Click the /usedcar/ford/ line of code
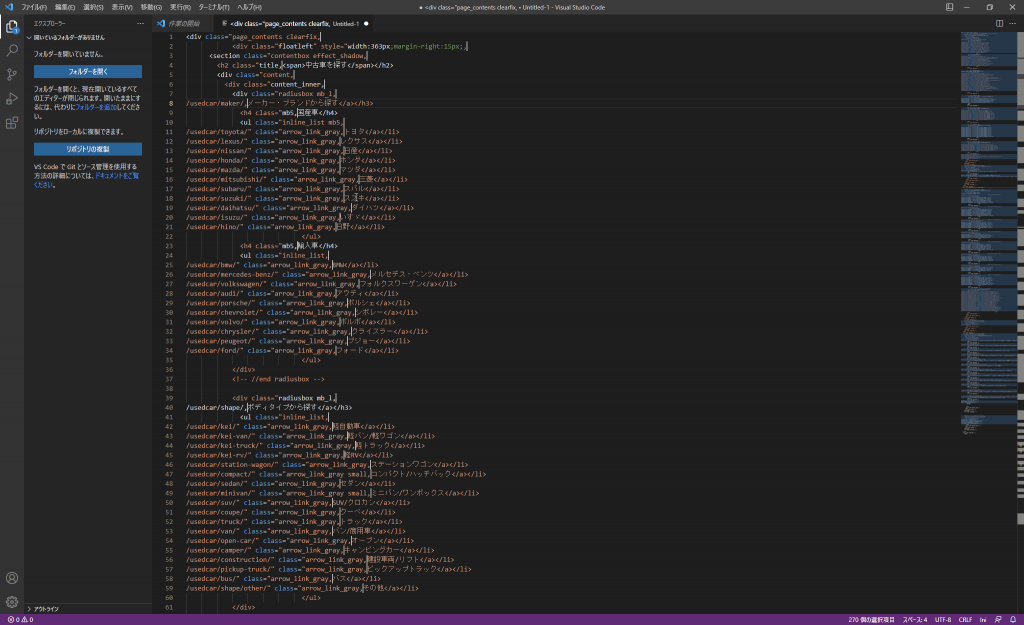Viewport: 1024px width, 625px height. 292,350
